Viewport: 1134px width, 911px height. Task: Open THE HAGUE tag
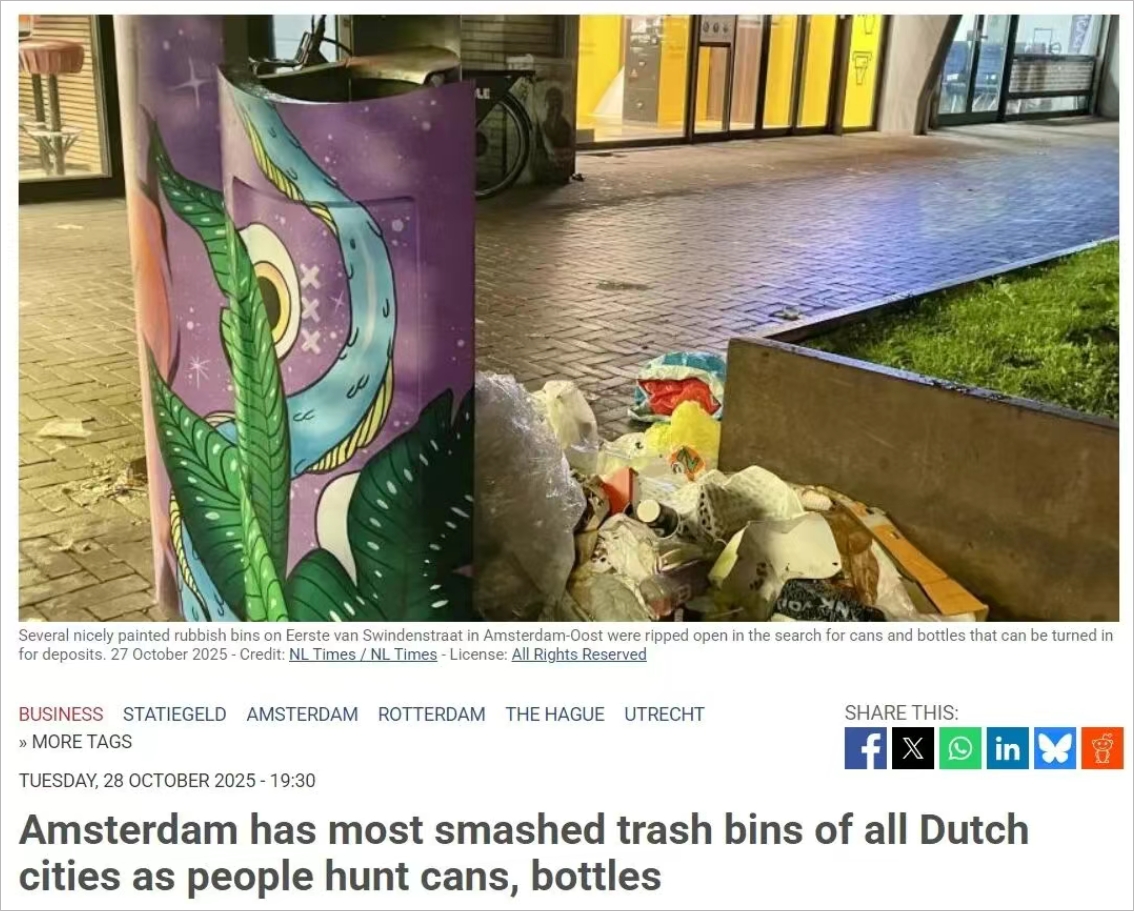point(555,714)
